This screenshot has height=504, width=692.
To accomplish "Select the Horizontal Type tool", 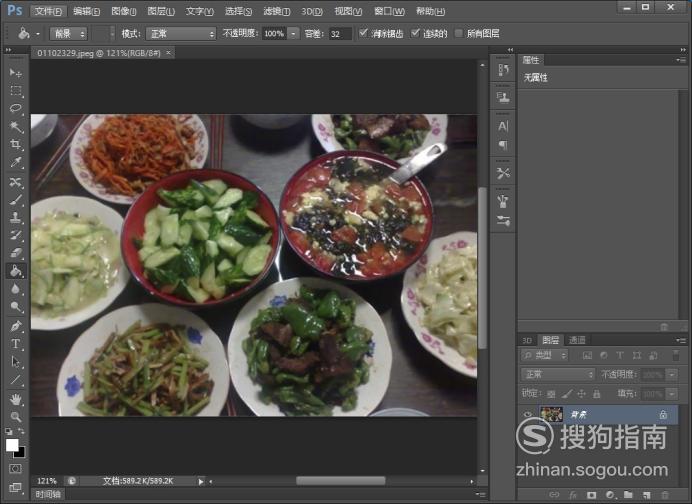I will pos(16,344).
